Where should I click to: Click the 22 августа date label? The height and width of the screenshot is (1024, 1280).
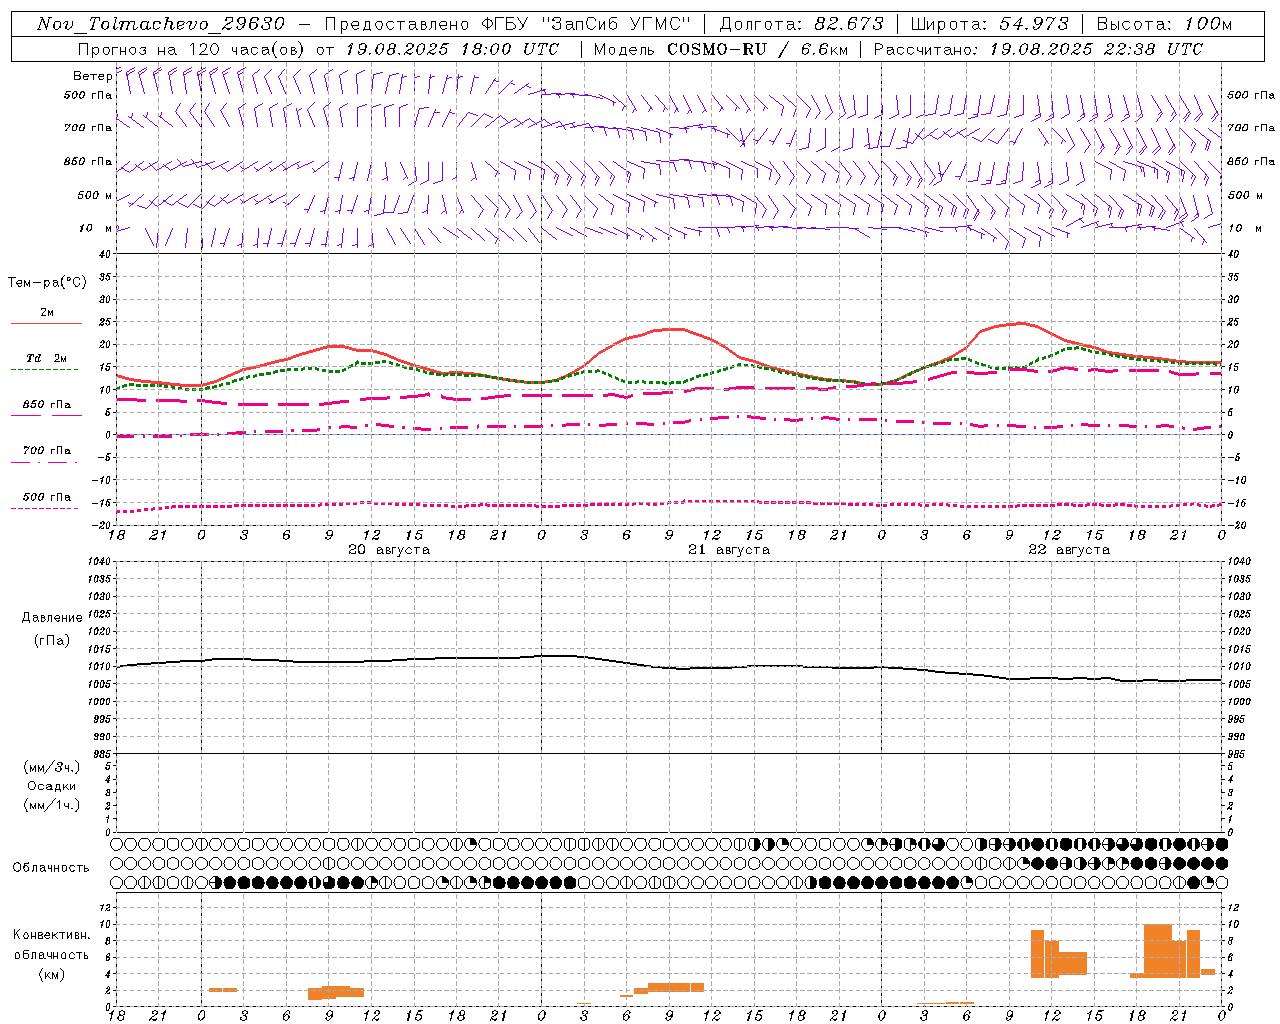[1069, 550]
